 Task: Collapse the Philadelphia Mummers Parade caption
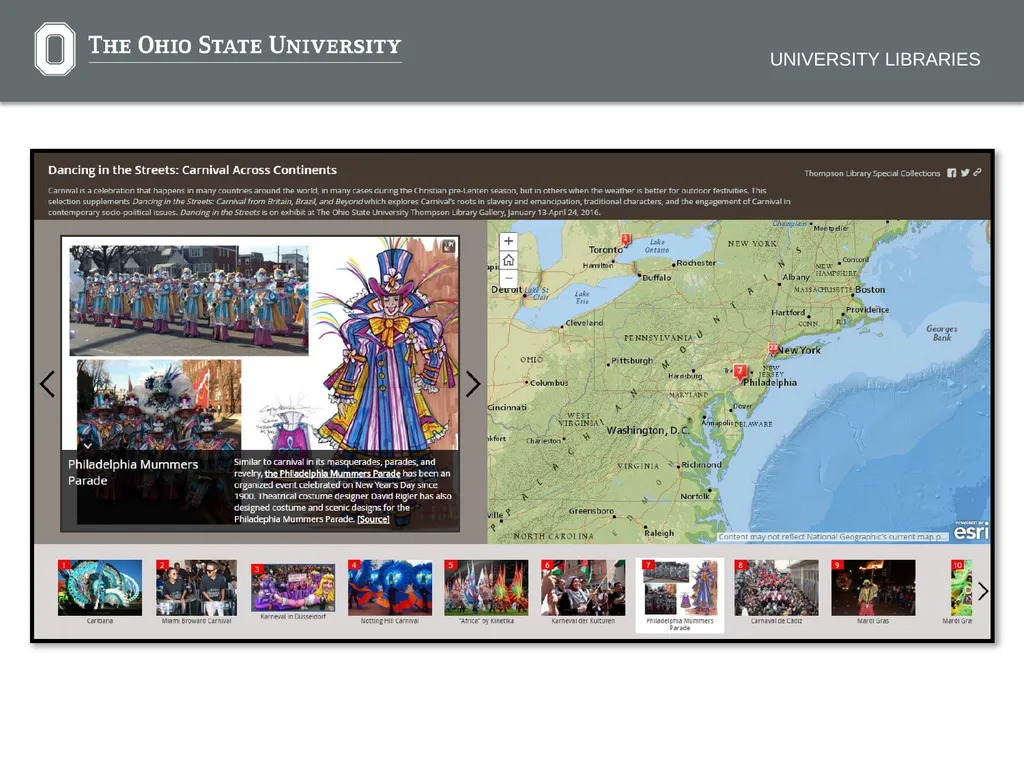(88, 445)
